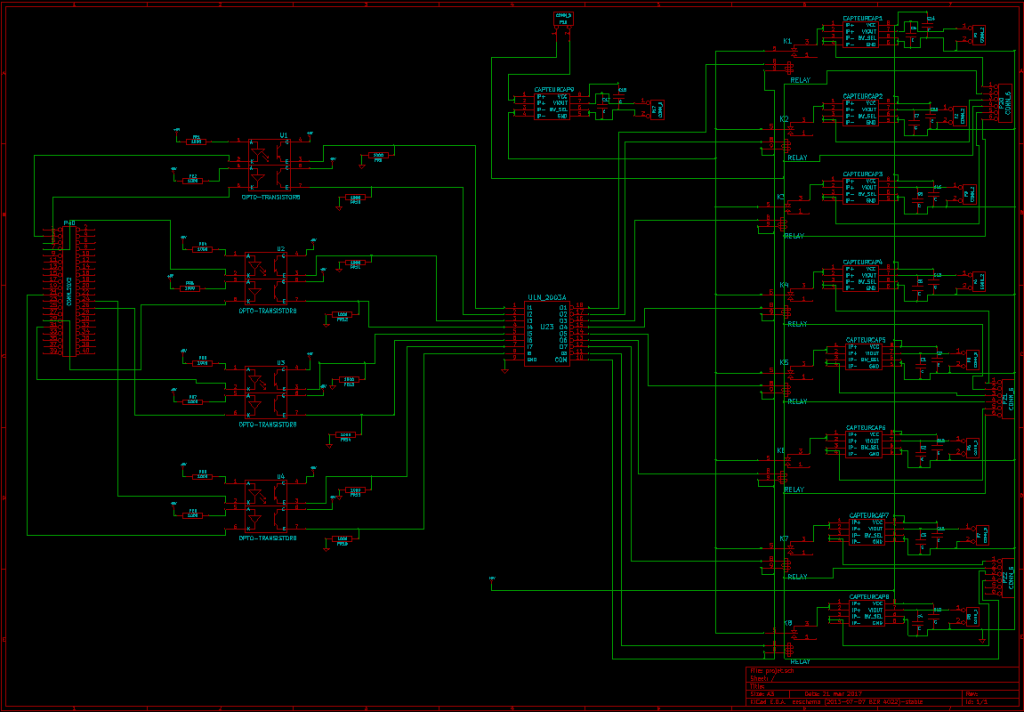1024x712 pixels.
Task: Select the ULN_2003A U23 driver chip
Action: [x=547, y=333]
